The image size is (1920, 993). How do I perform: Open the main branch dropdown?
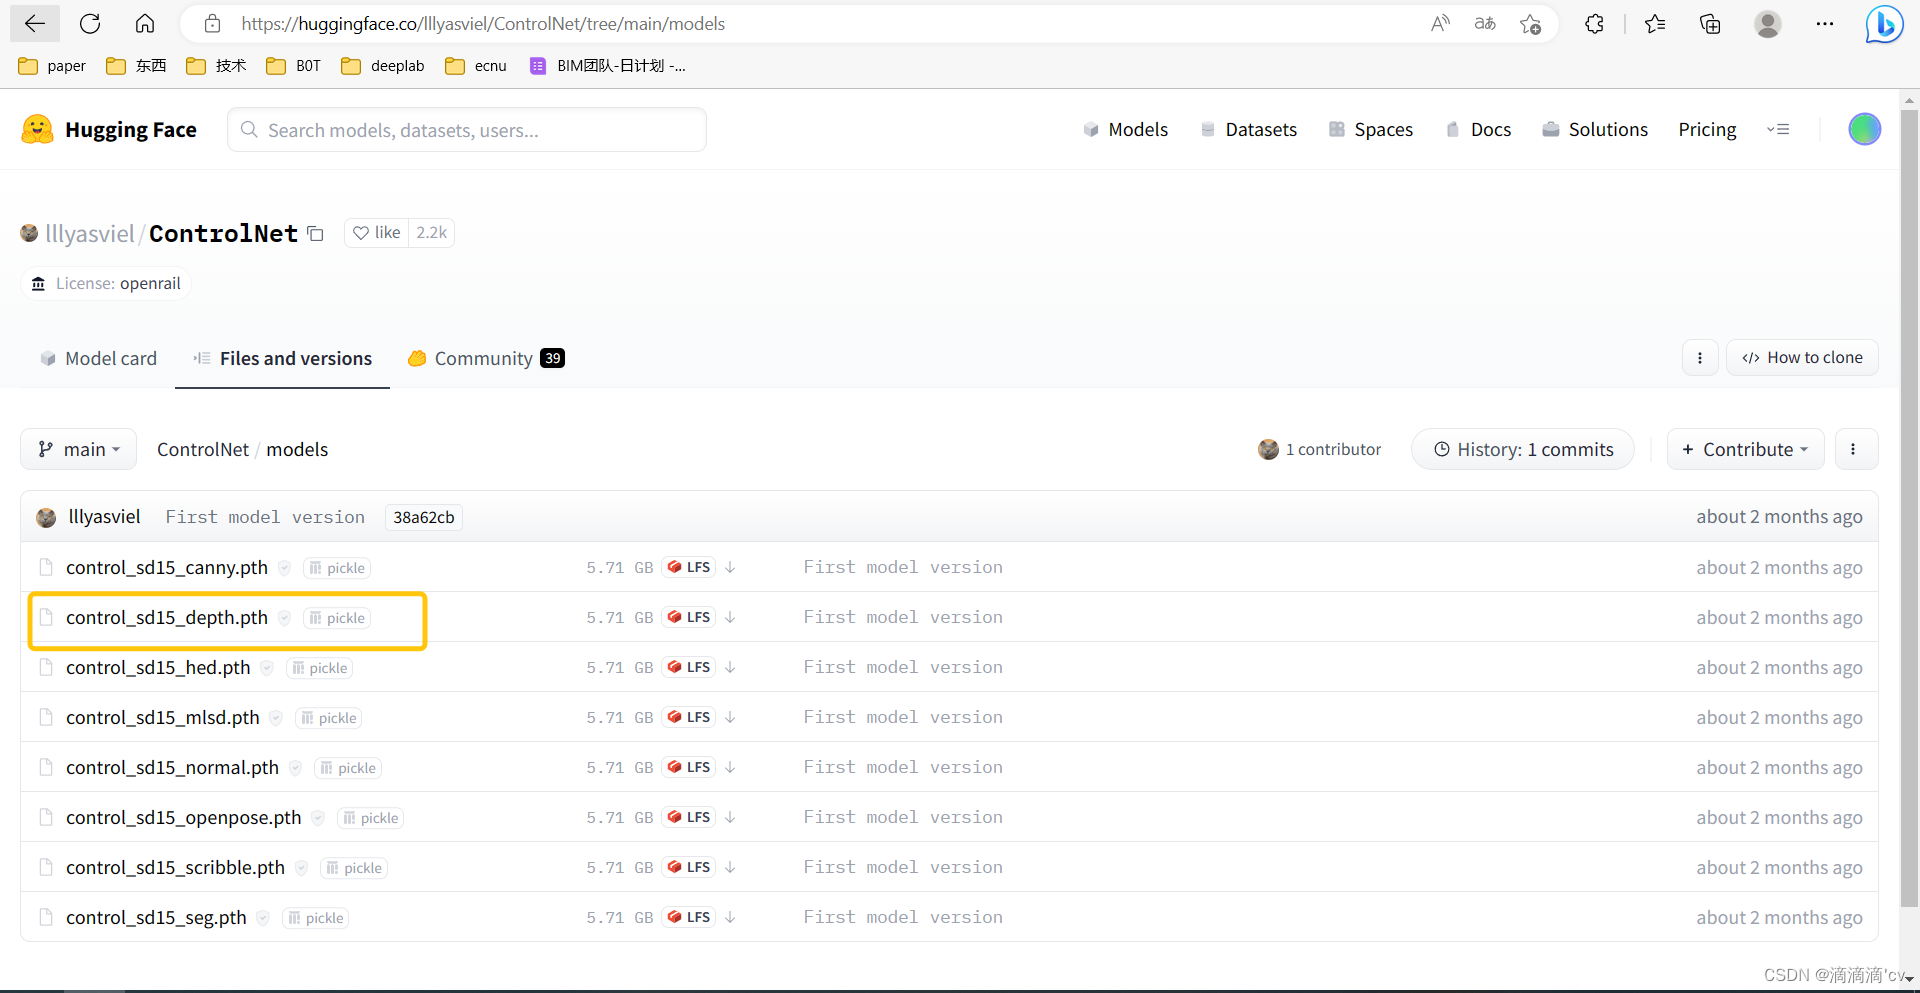pos(79,449)
